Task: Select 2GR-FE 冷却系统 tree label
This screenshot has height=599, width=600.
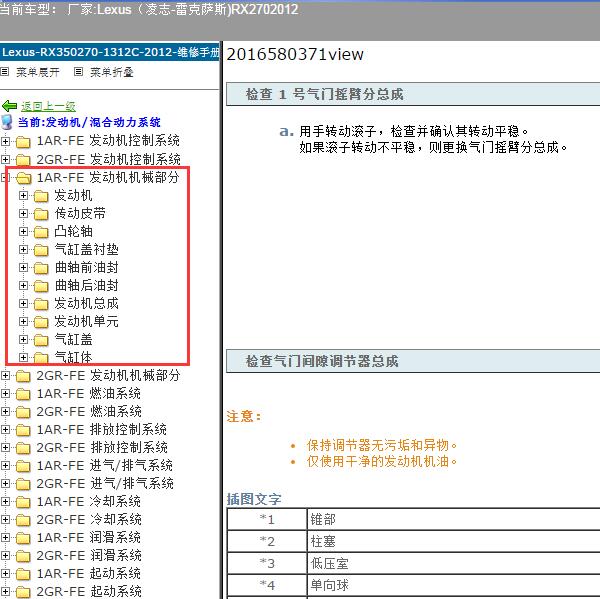Action: click(x=89, y=520)
